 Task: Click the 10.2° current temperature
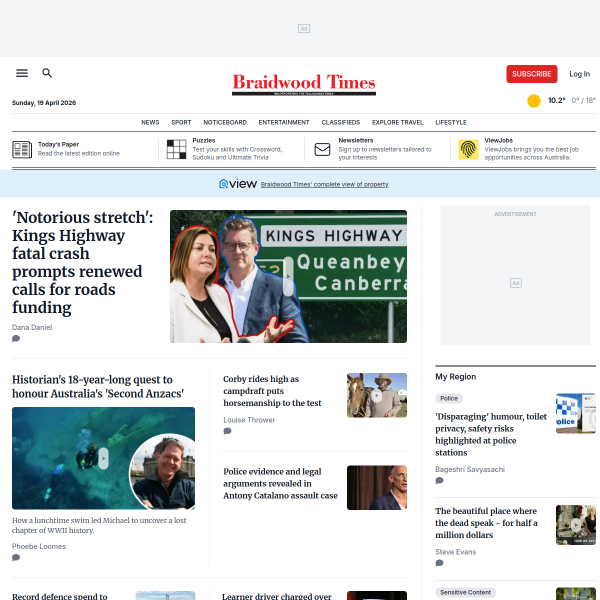[x=556, y=101]
